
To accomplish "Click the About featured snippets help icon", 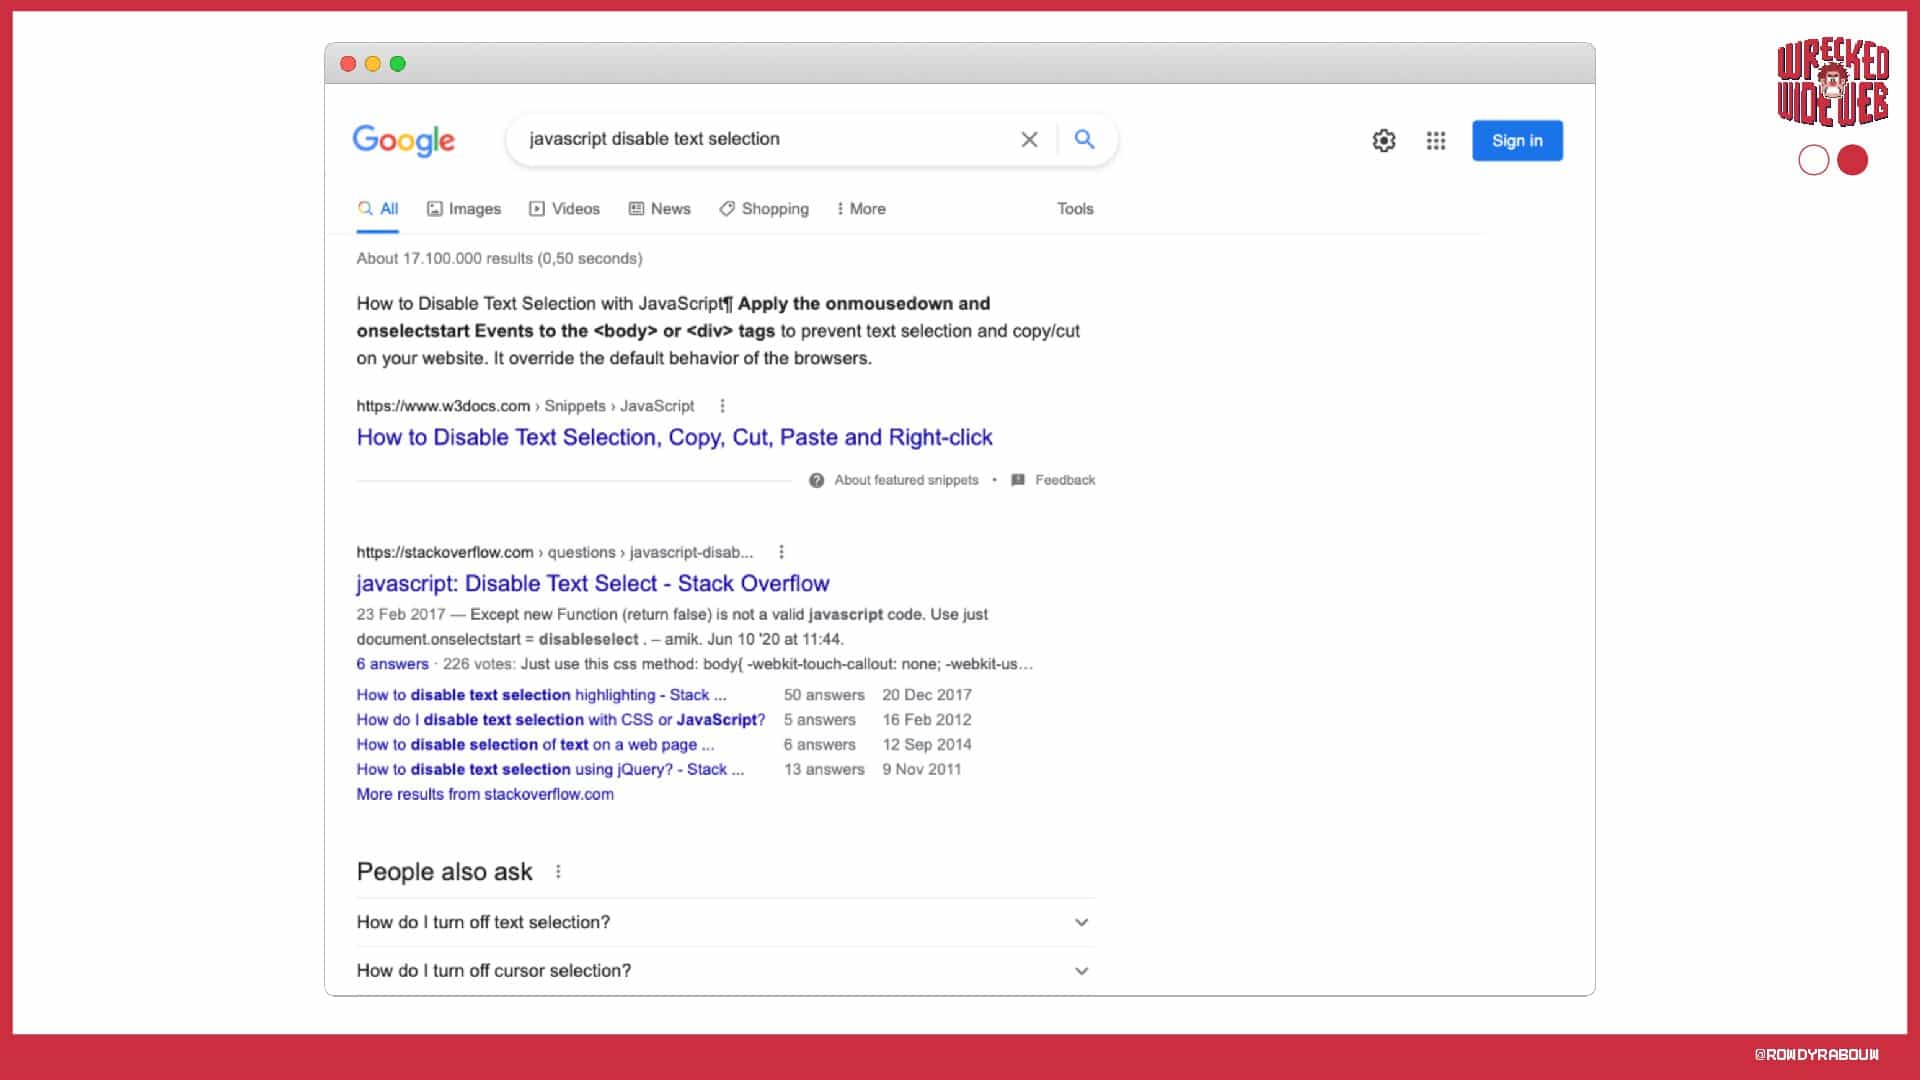I will click(817, 481).
